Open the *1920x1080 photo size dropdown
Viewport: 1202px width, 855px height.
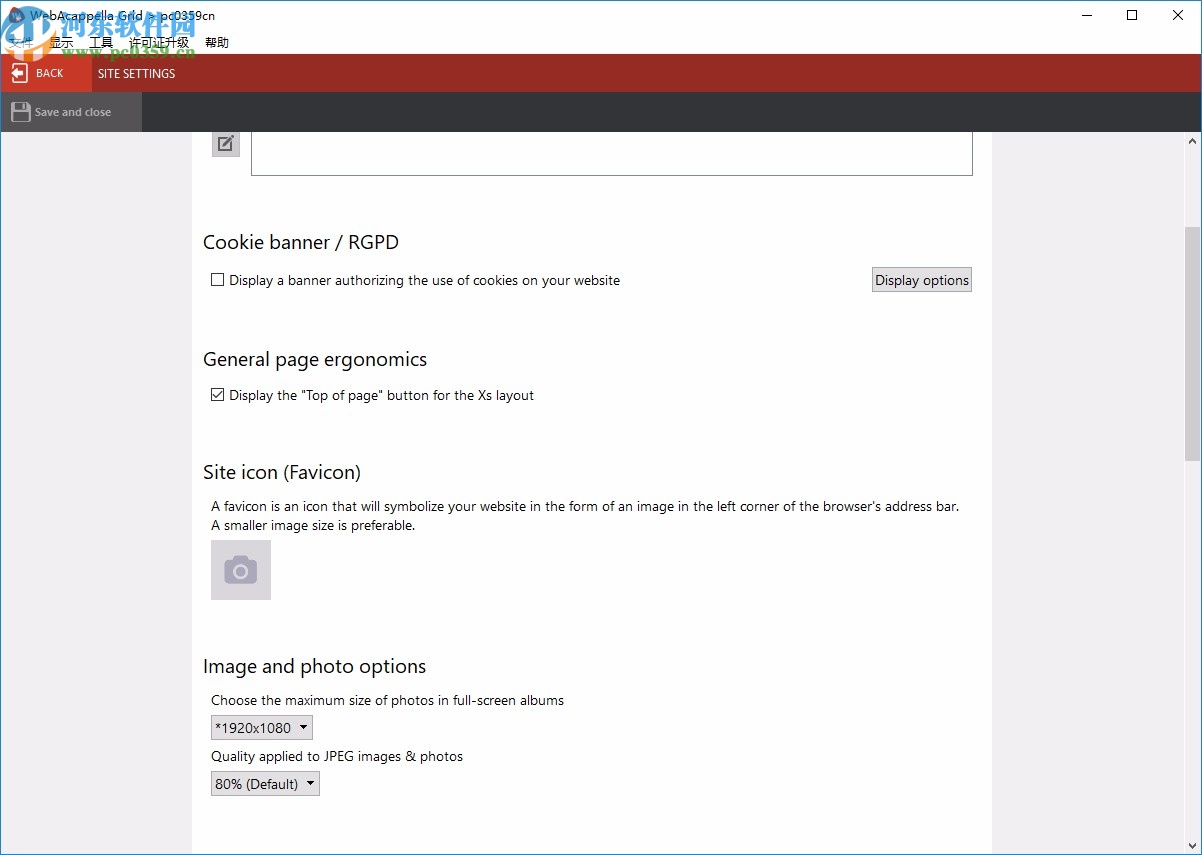262,728
